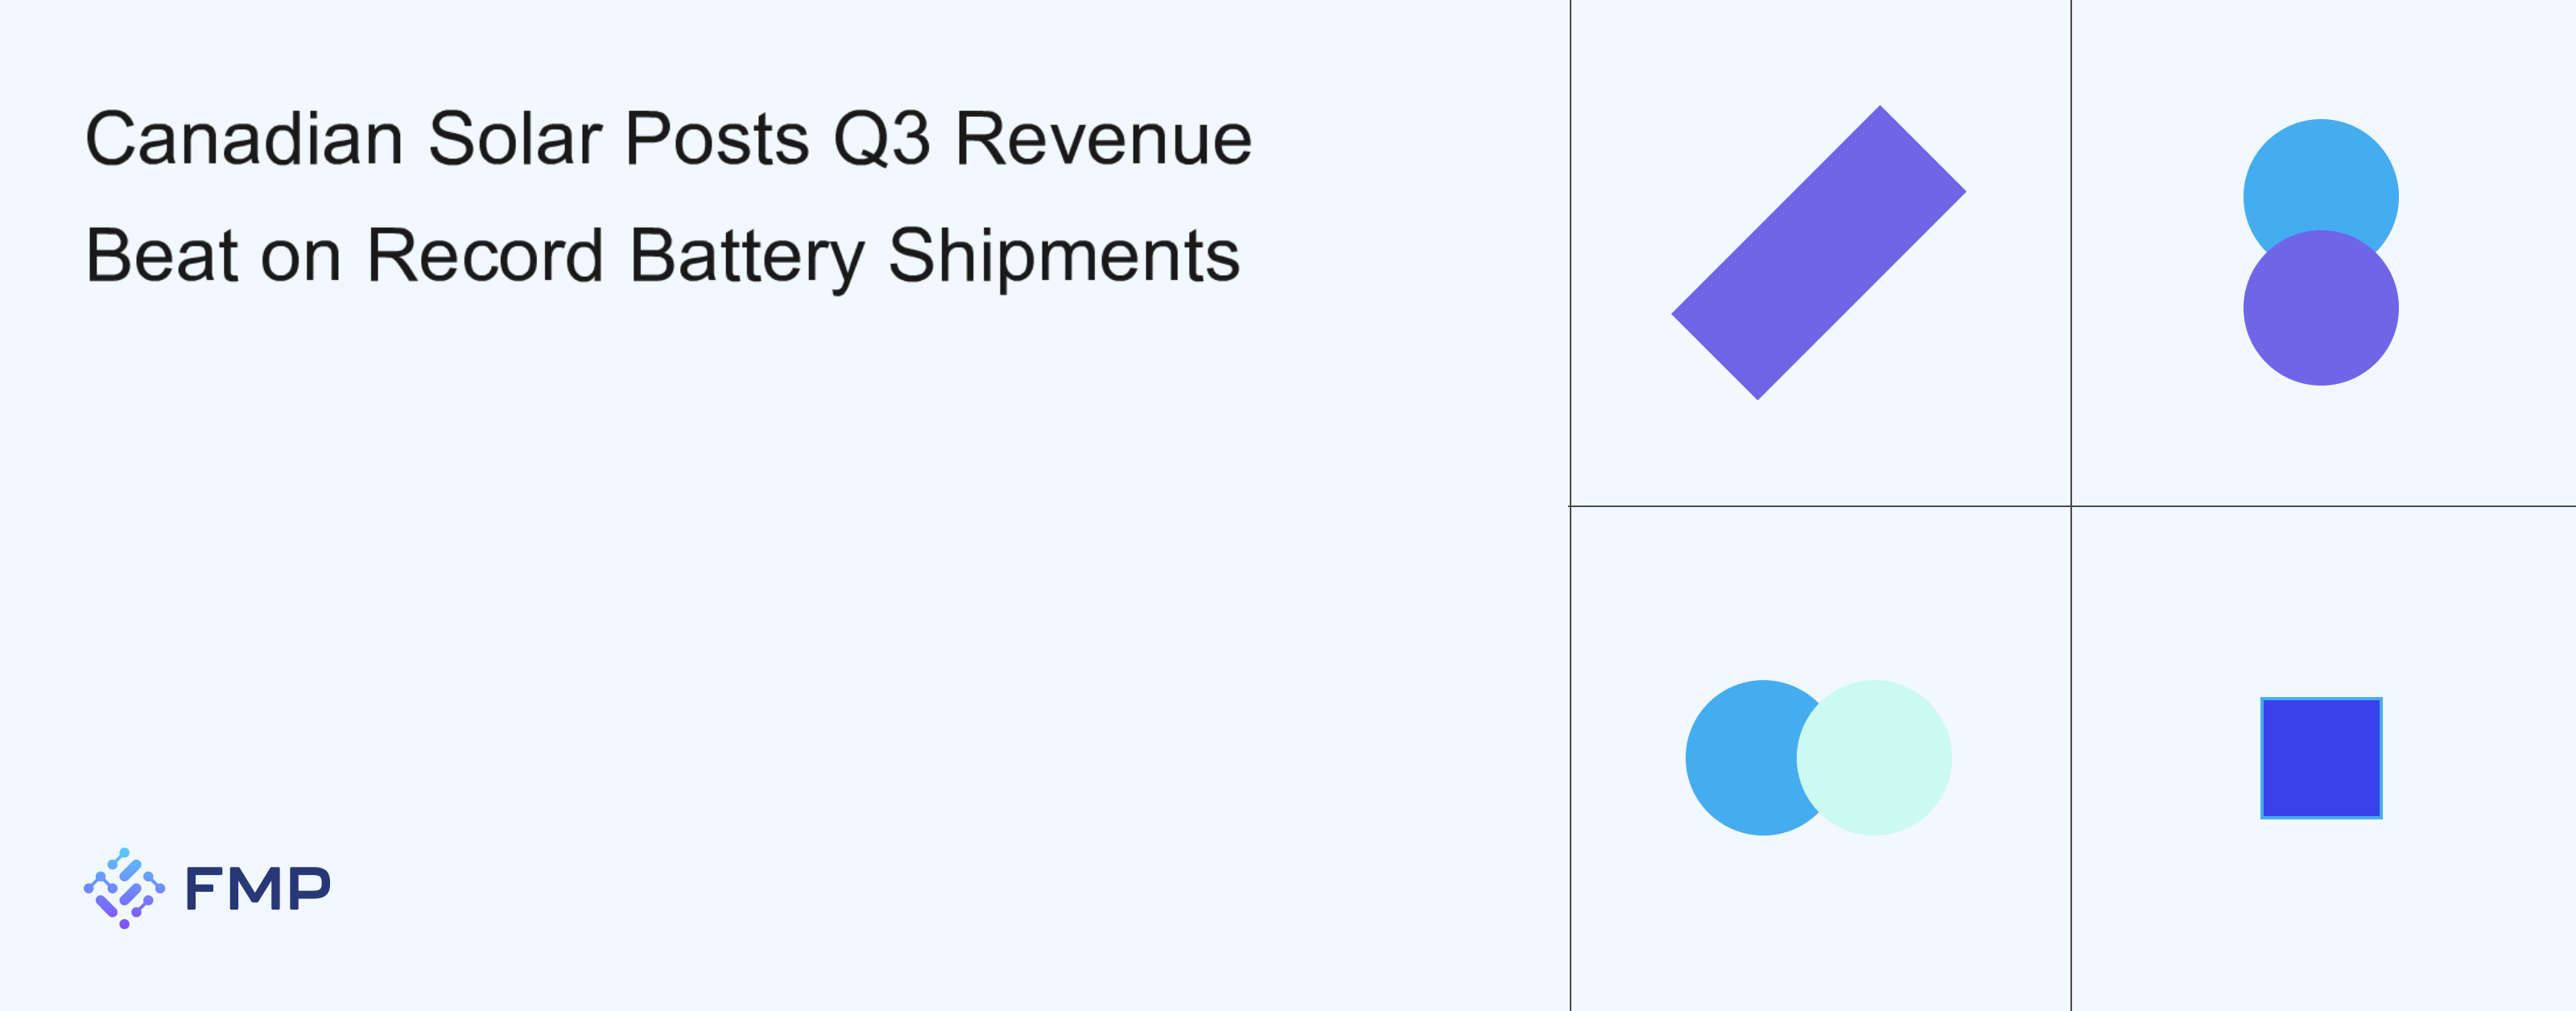Click the word "Canadian" in the headline

[x=244, y=139]
